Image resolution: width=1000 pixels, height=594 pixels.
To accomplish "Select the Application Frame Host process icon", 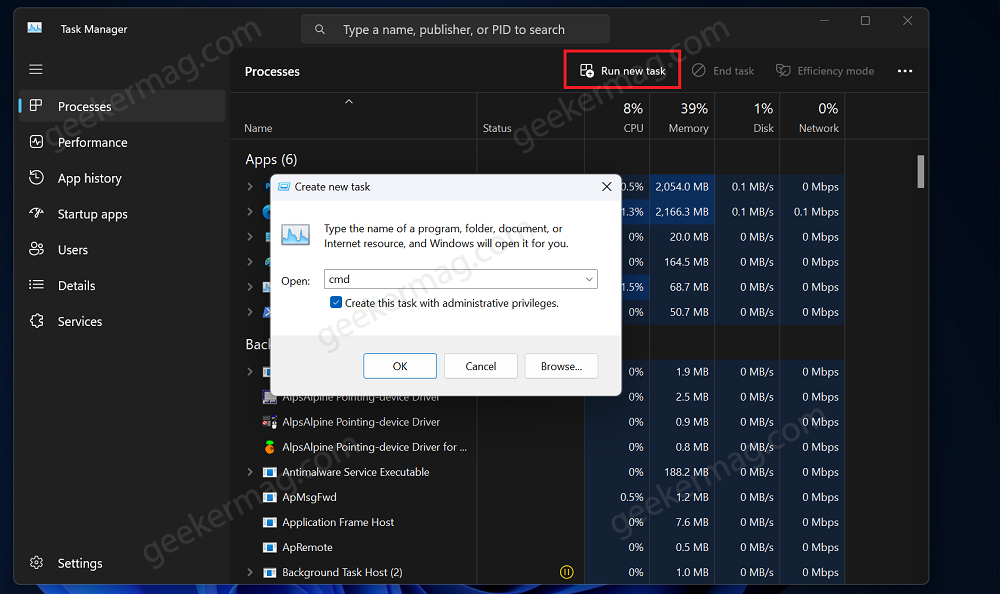I will (270, 522).
